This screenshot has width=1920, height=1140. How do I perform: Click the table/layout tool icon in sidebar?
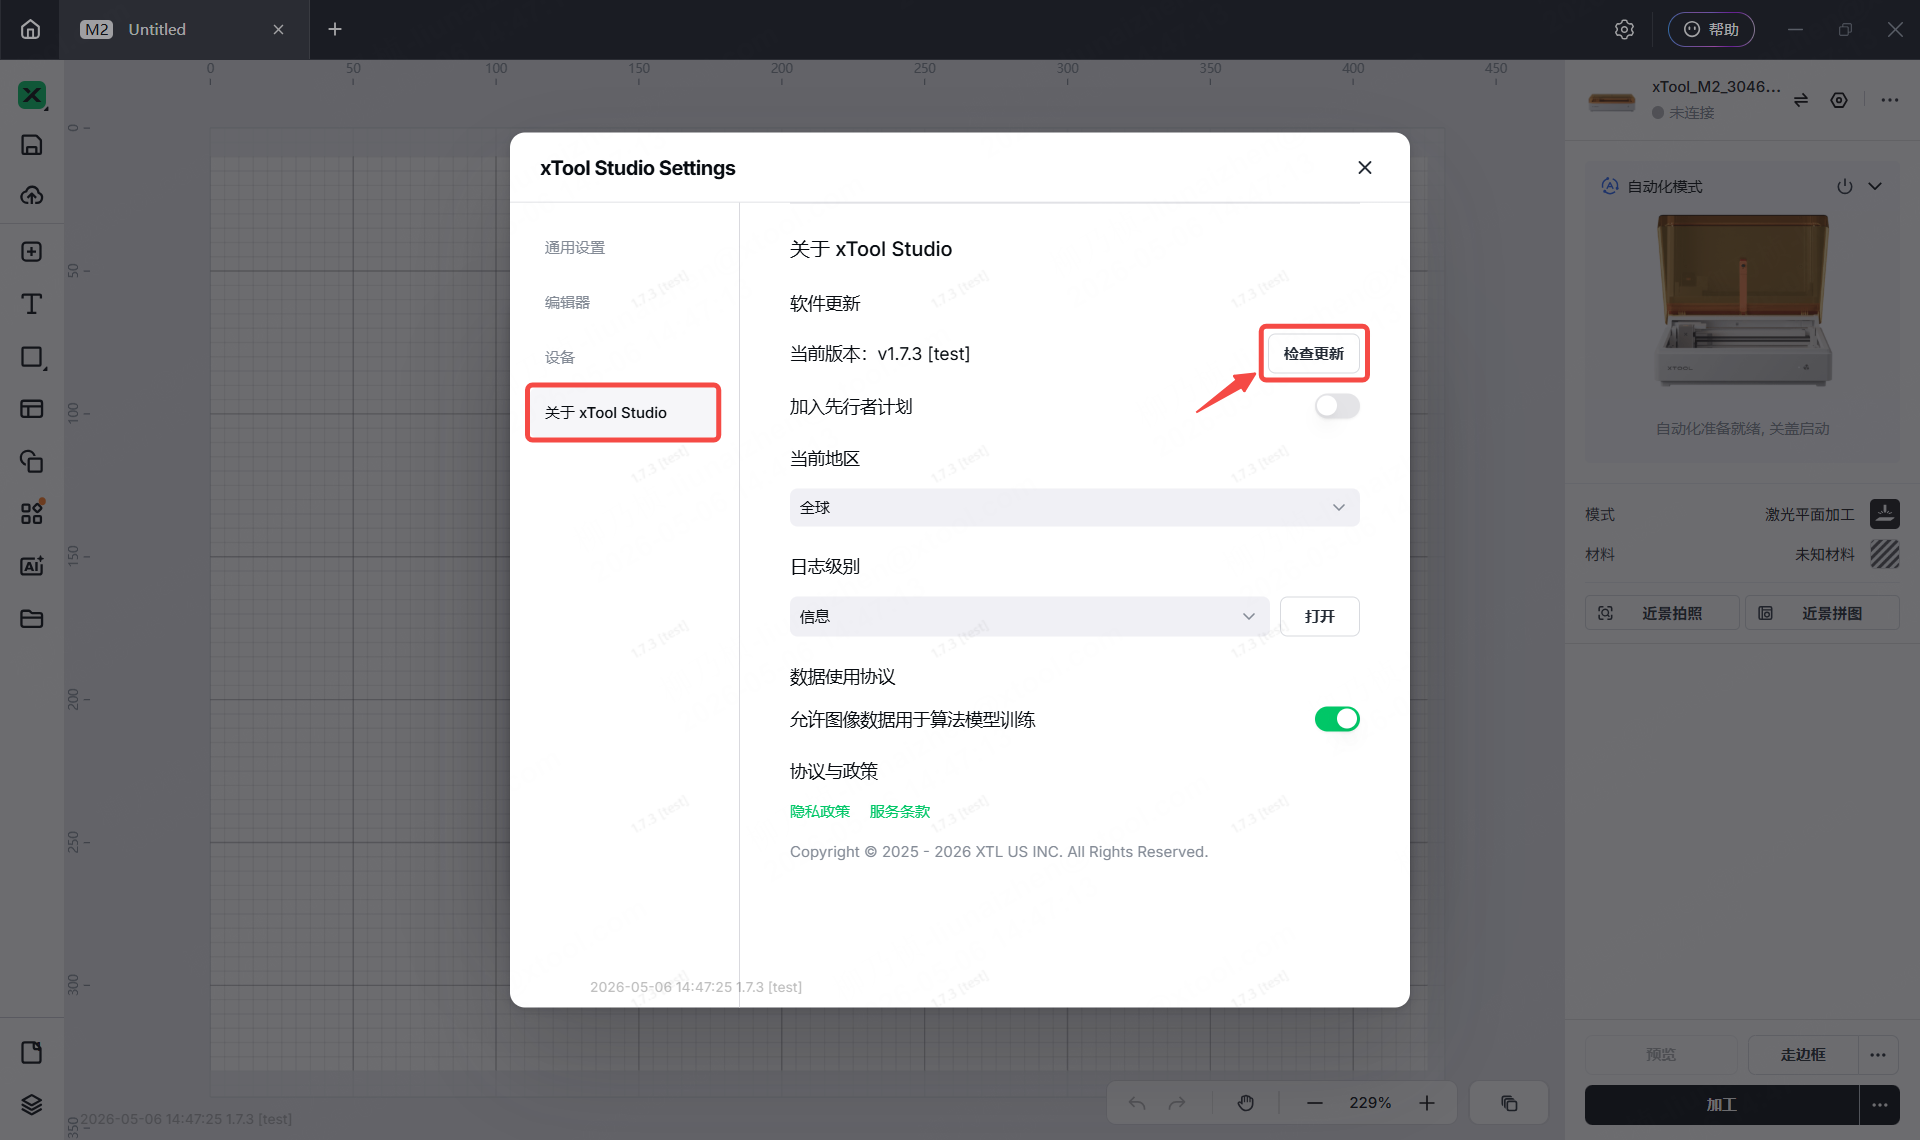(32, 408)
